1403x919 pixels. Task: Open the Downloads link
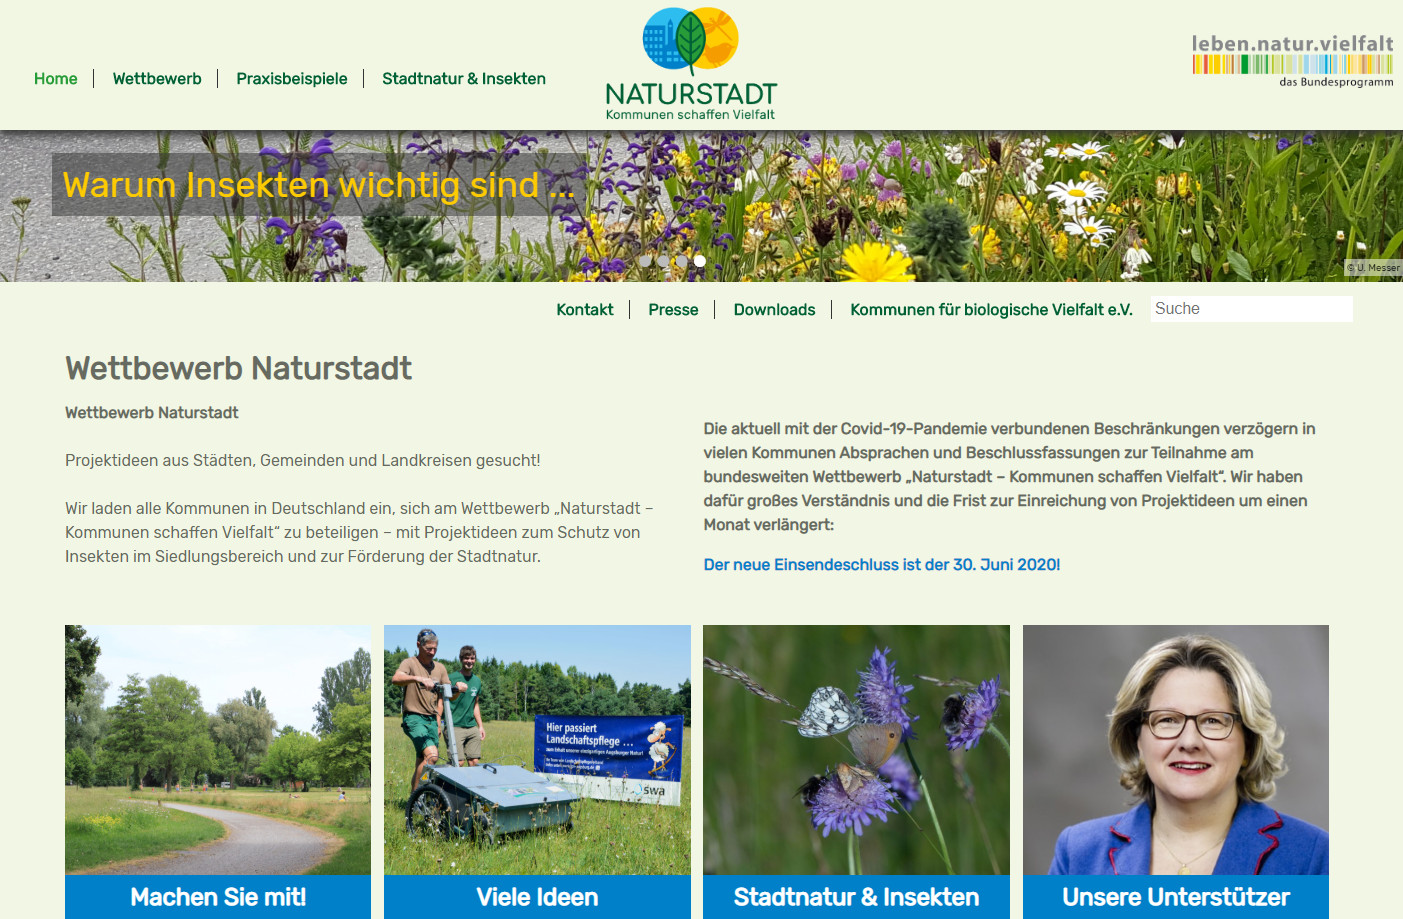click(774, 310)
